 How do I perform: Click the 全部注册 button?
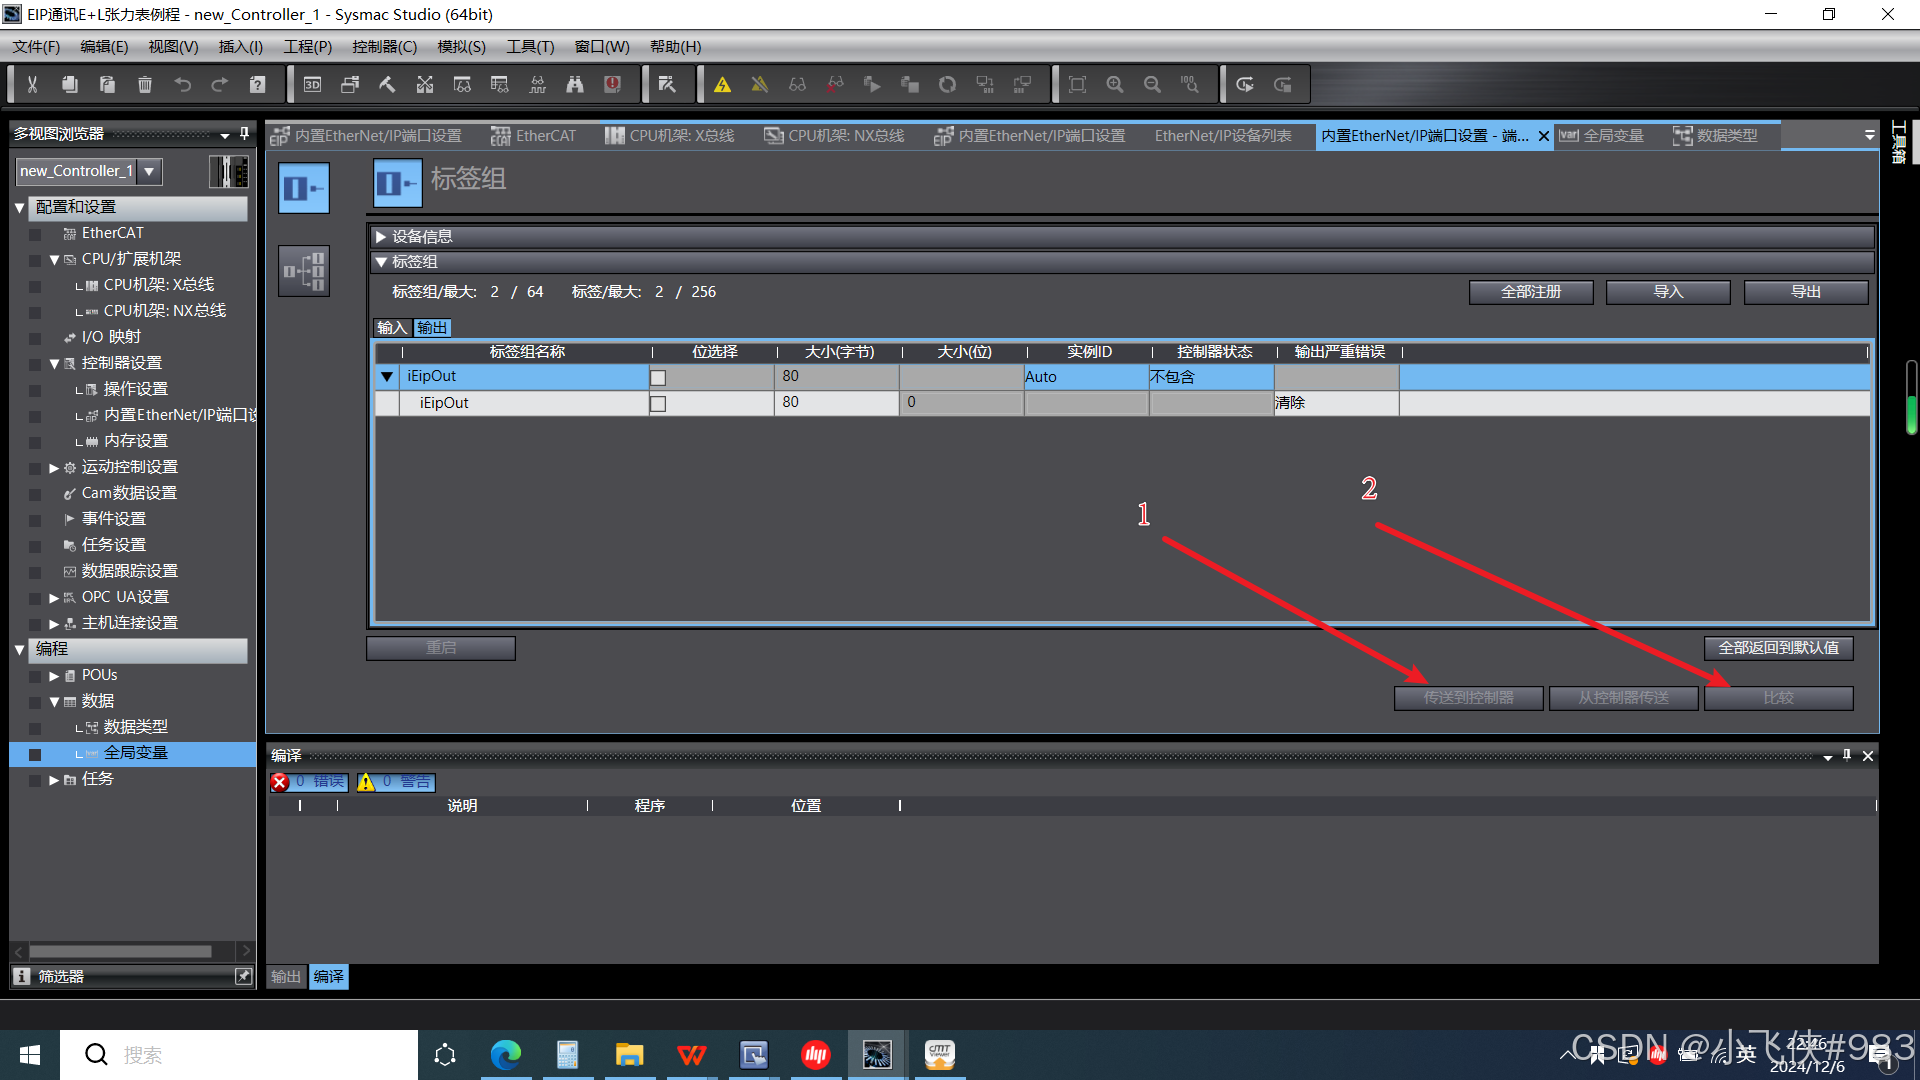click(x=1530, y=292)
